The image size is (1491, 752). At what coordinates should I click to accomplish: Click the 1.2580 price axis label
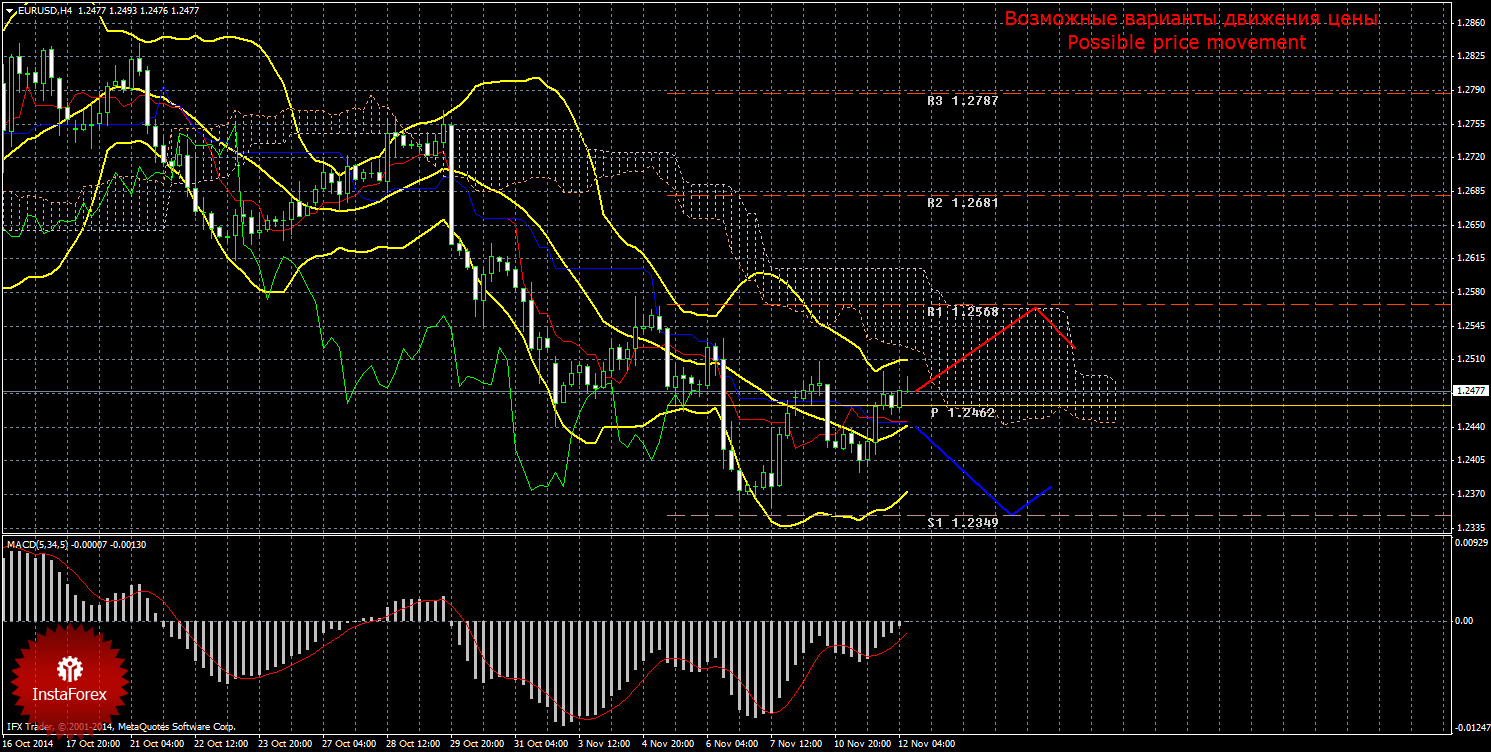point(1470,292)
